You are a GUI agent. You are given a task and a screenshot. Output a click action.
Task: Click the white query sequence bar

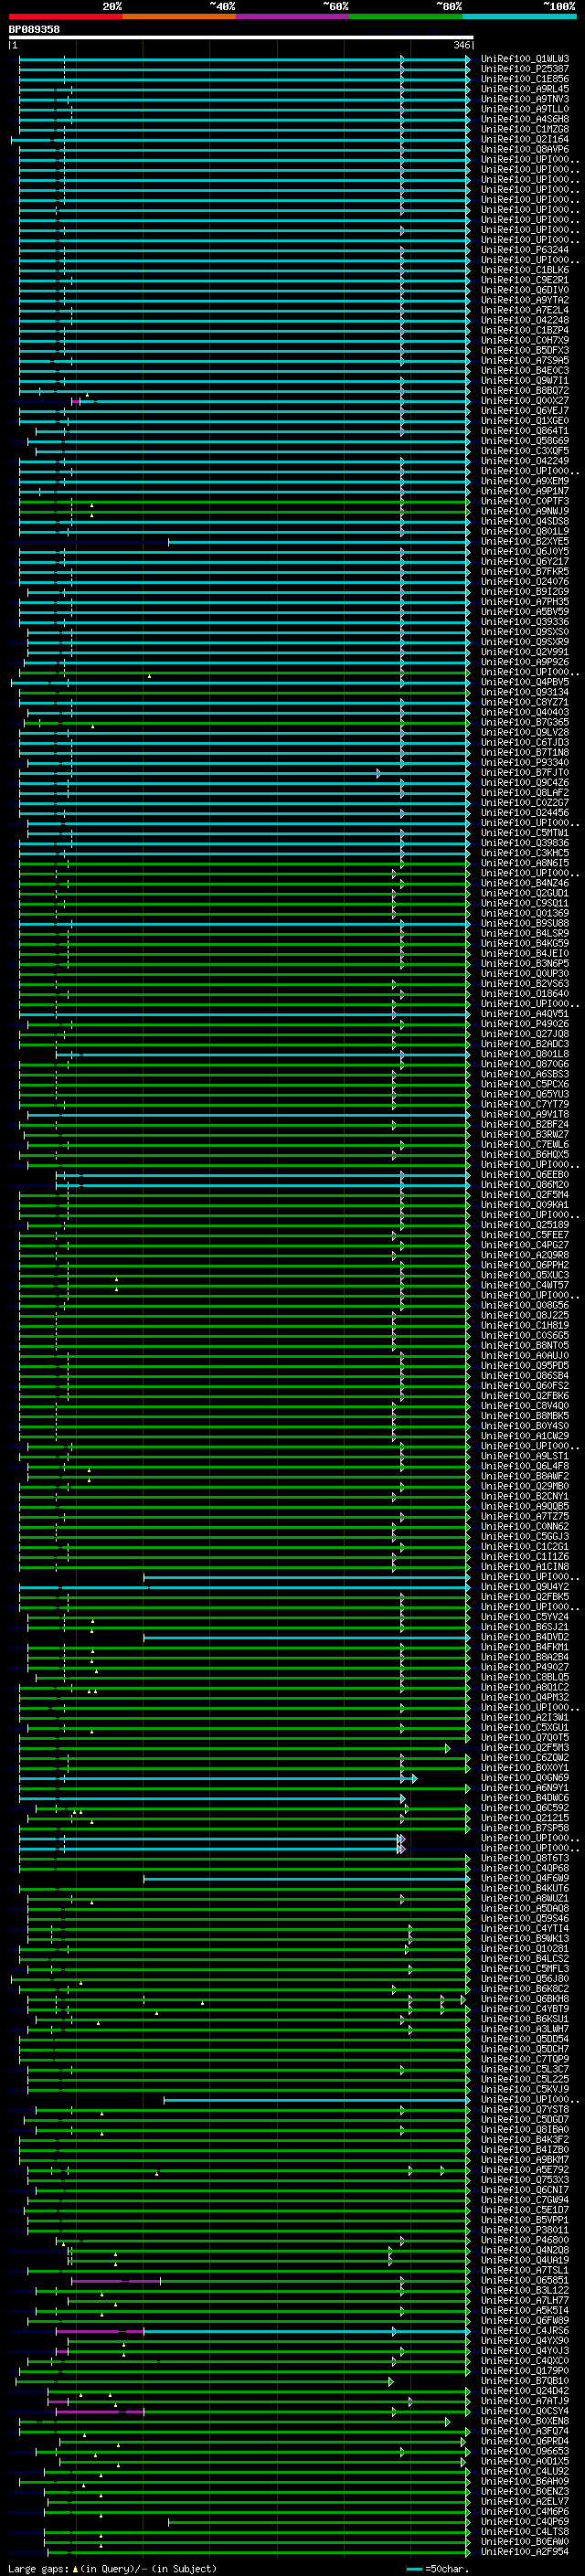(x=241, y=38)
